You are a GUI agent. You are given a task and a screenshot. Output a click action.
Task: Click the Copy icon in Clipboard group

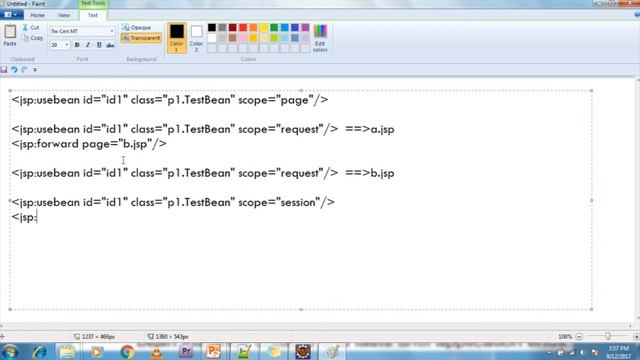tap(25, 38)
